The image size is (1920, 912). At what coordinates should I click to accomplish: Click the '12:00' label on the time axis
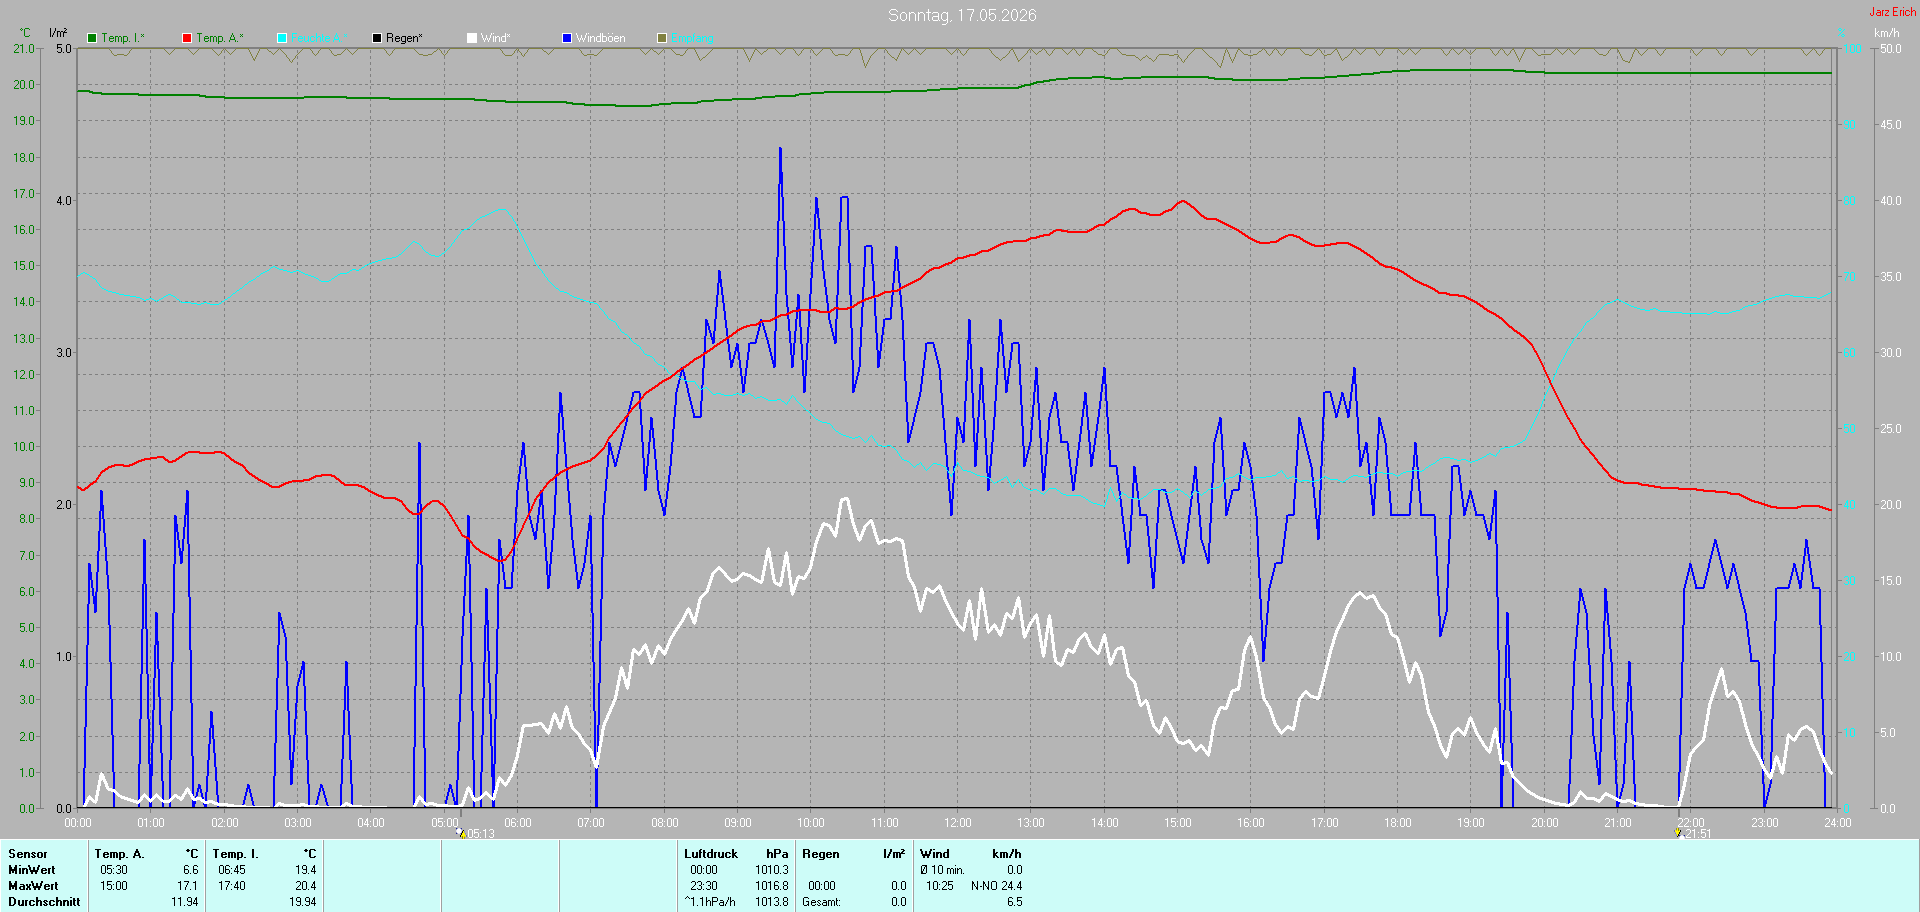[x=958, y=823]
